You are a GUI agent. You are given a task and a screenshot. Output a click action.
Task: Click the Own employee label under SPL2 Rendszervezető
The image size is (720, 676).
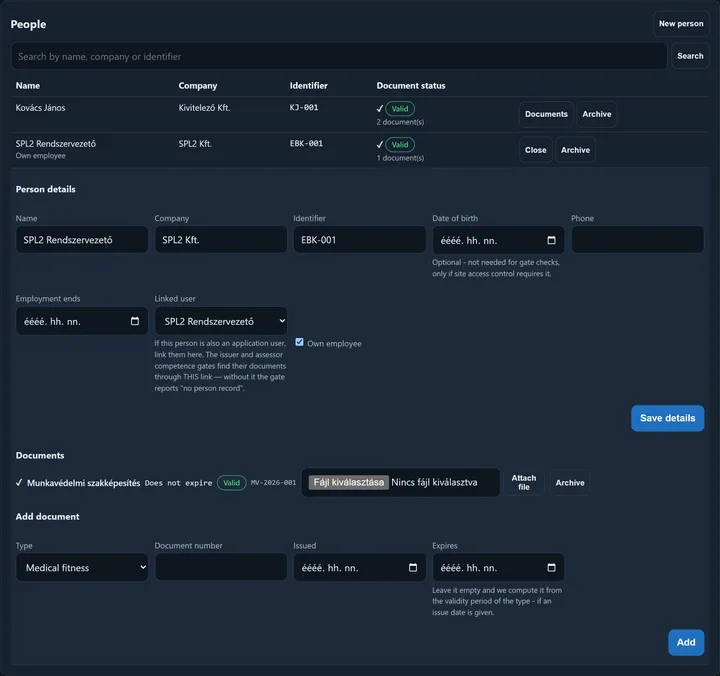(x=40, y=156)
